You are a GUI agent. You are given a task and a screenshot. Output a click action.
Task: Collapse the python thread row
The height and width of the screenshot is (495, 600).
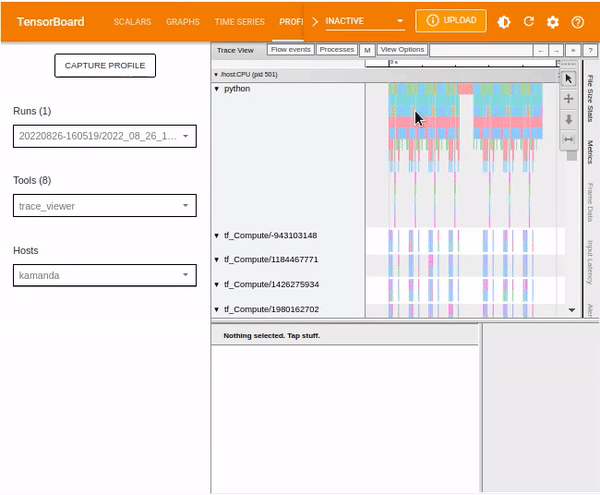(217, 89)
